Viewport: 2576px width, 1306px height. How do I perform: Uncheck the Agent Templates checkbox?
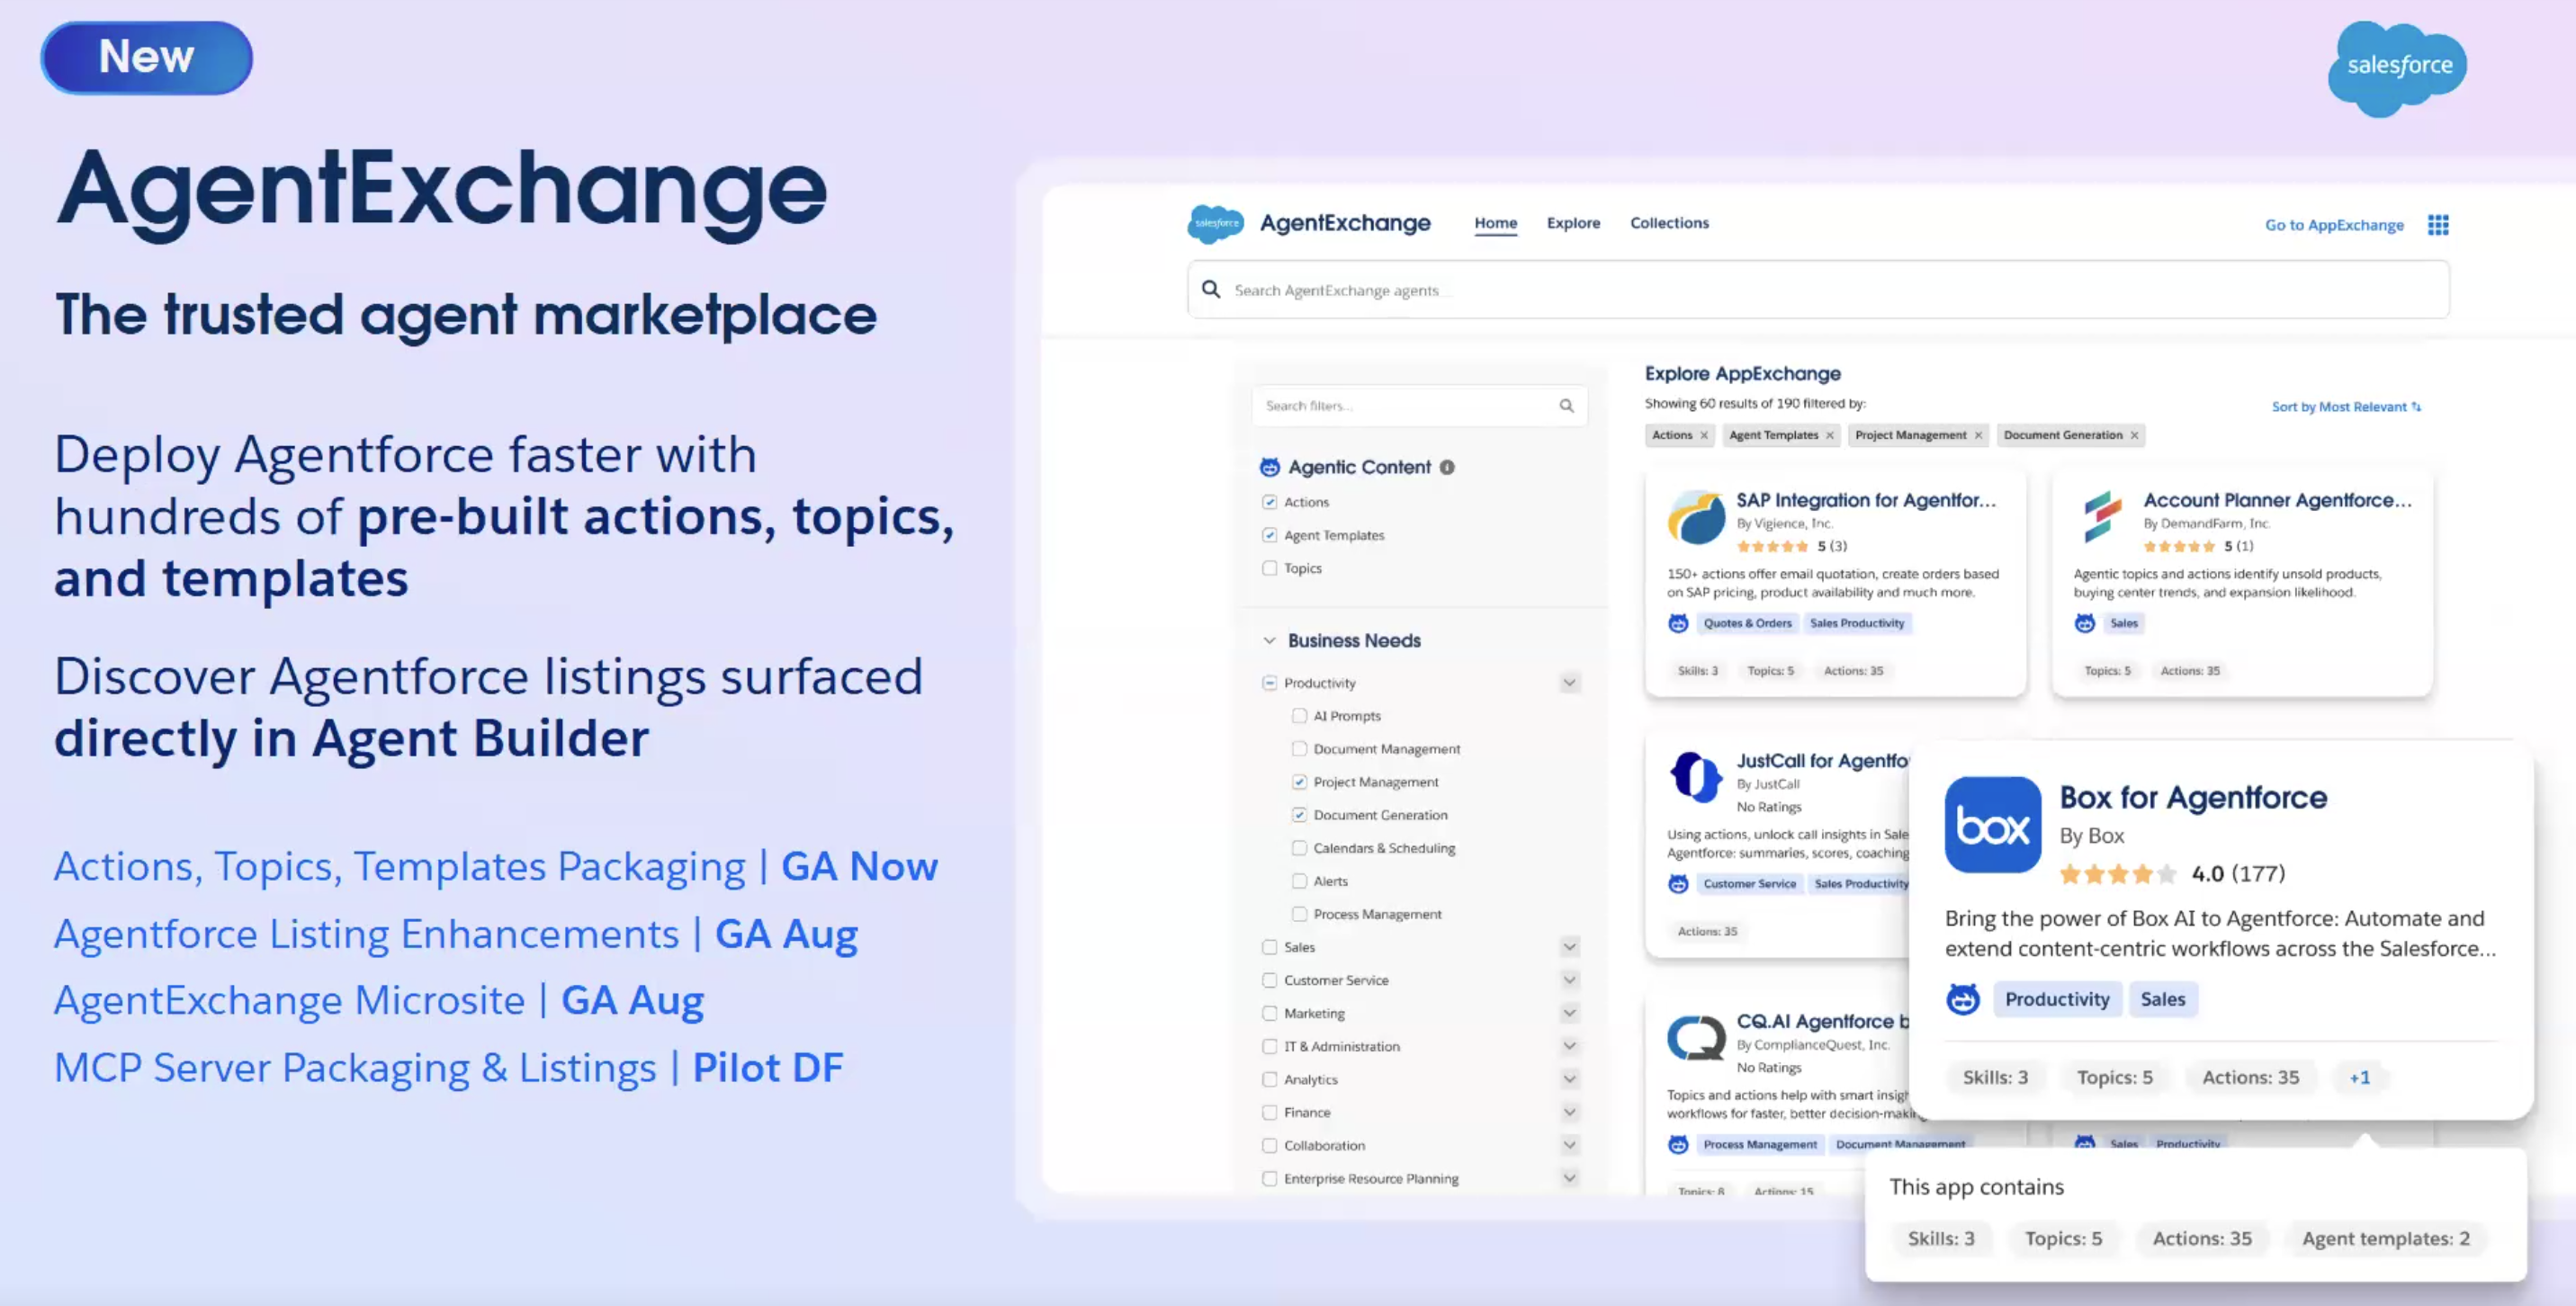coord(1269,535)
